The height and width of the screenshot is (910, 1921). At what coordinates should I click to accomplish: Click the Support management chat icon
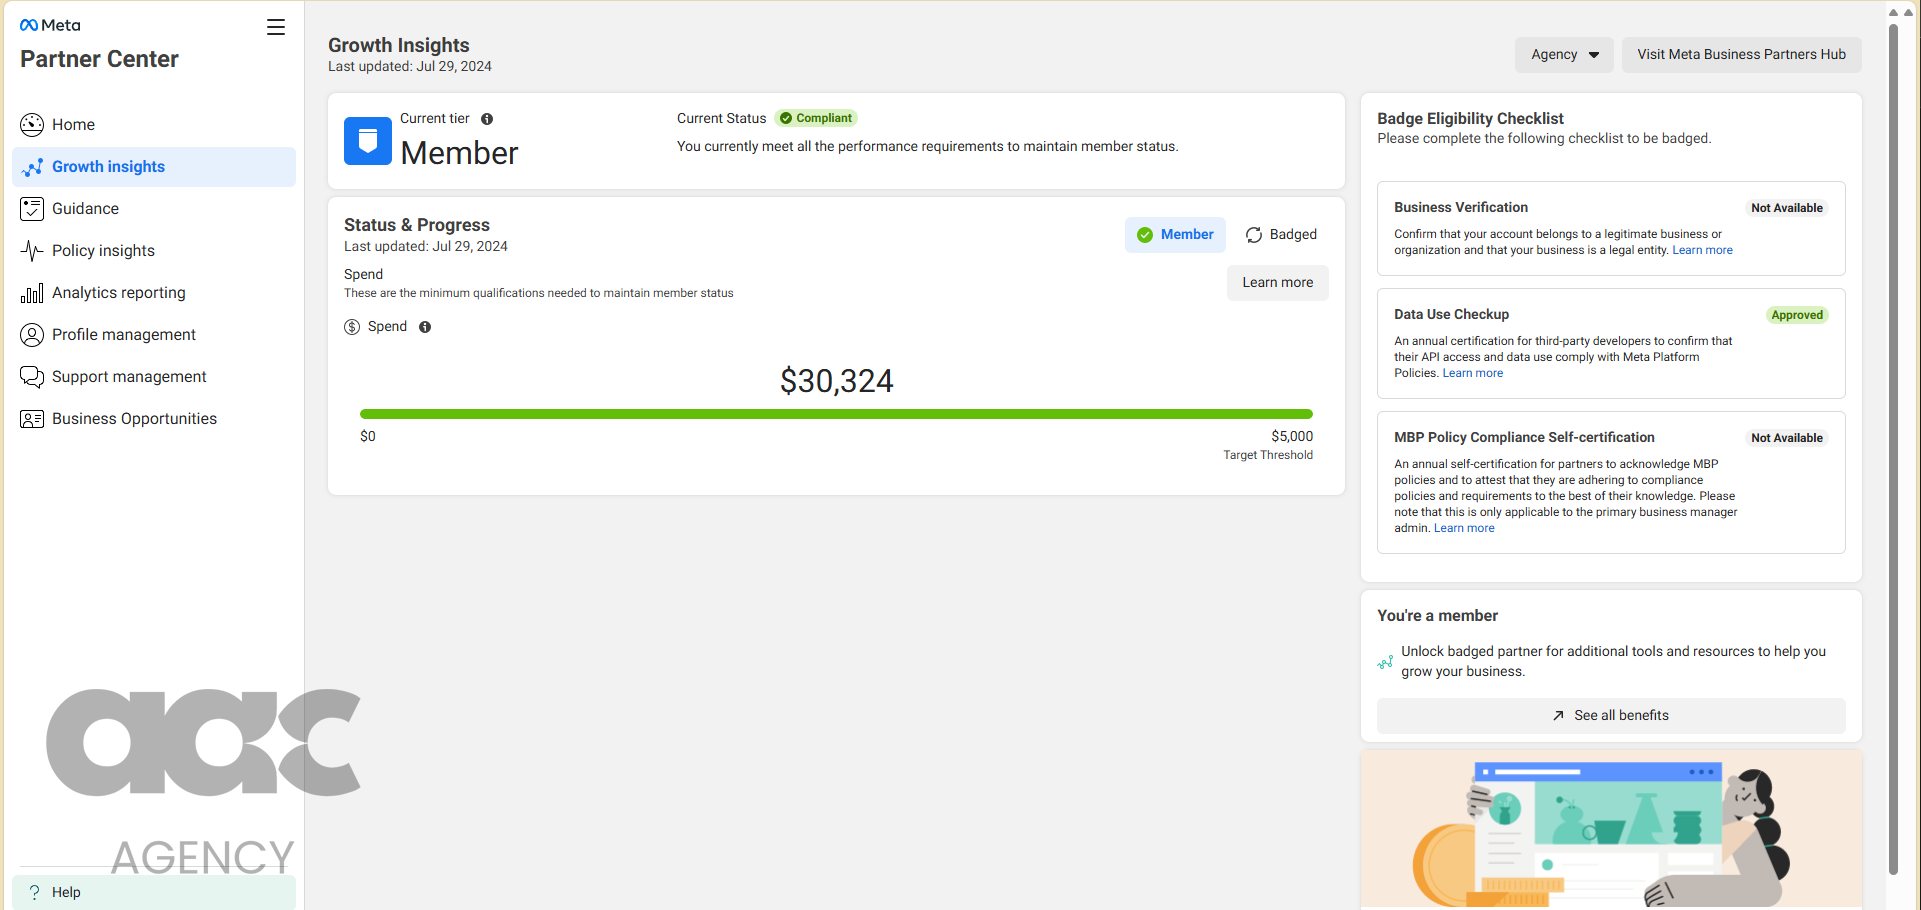point(32,377)
